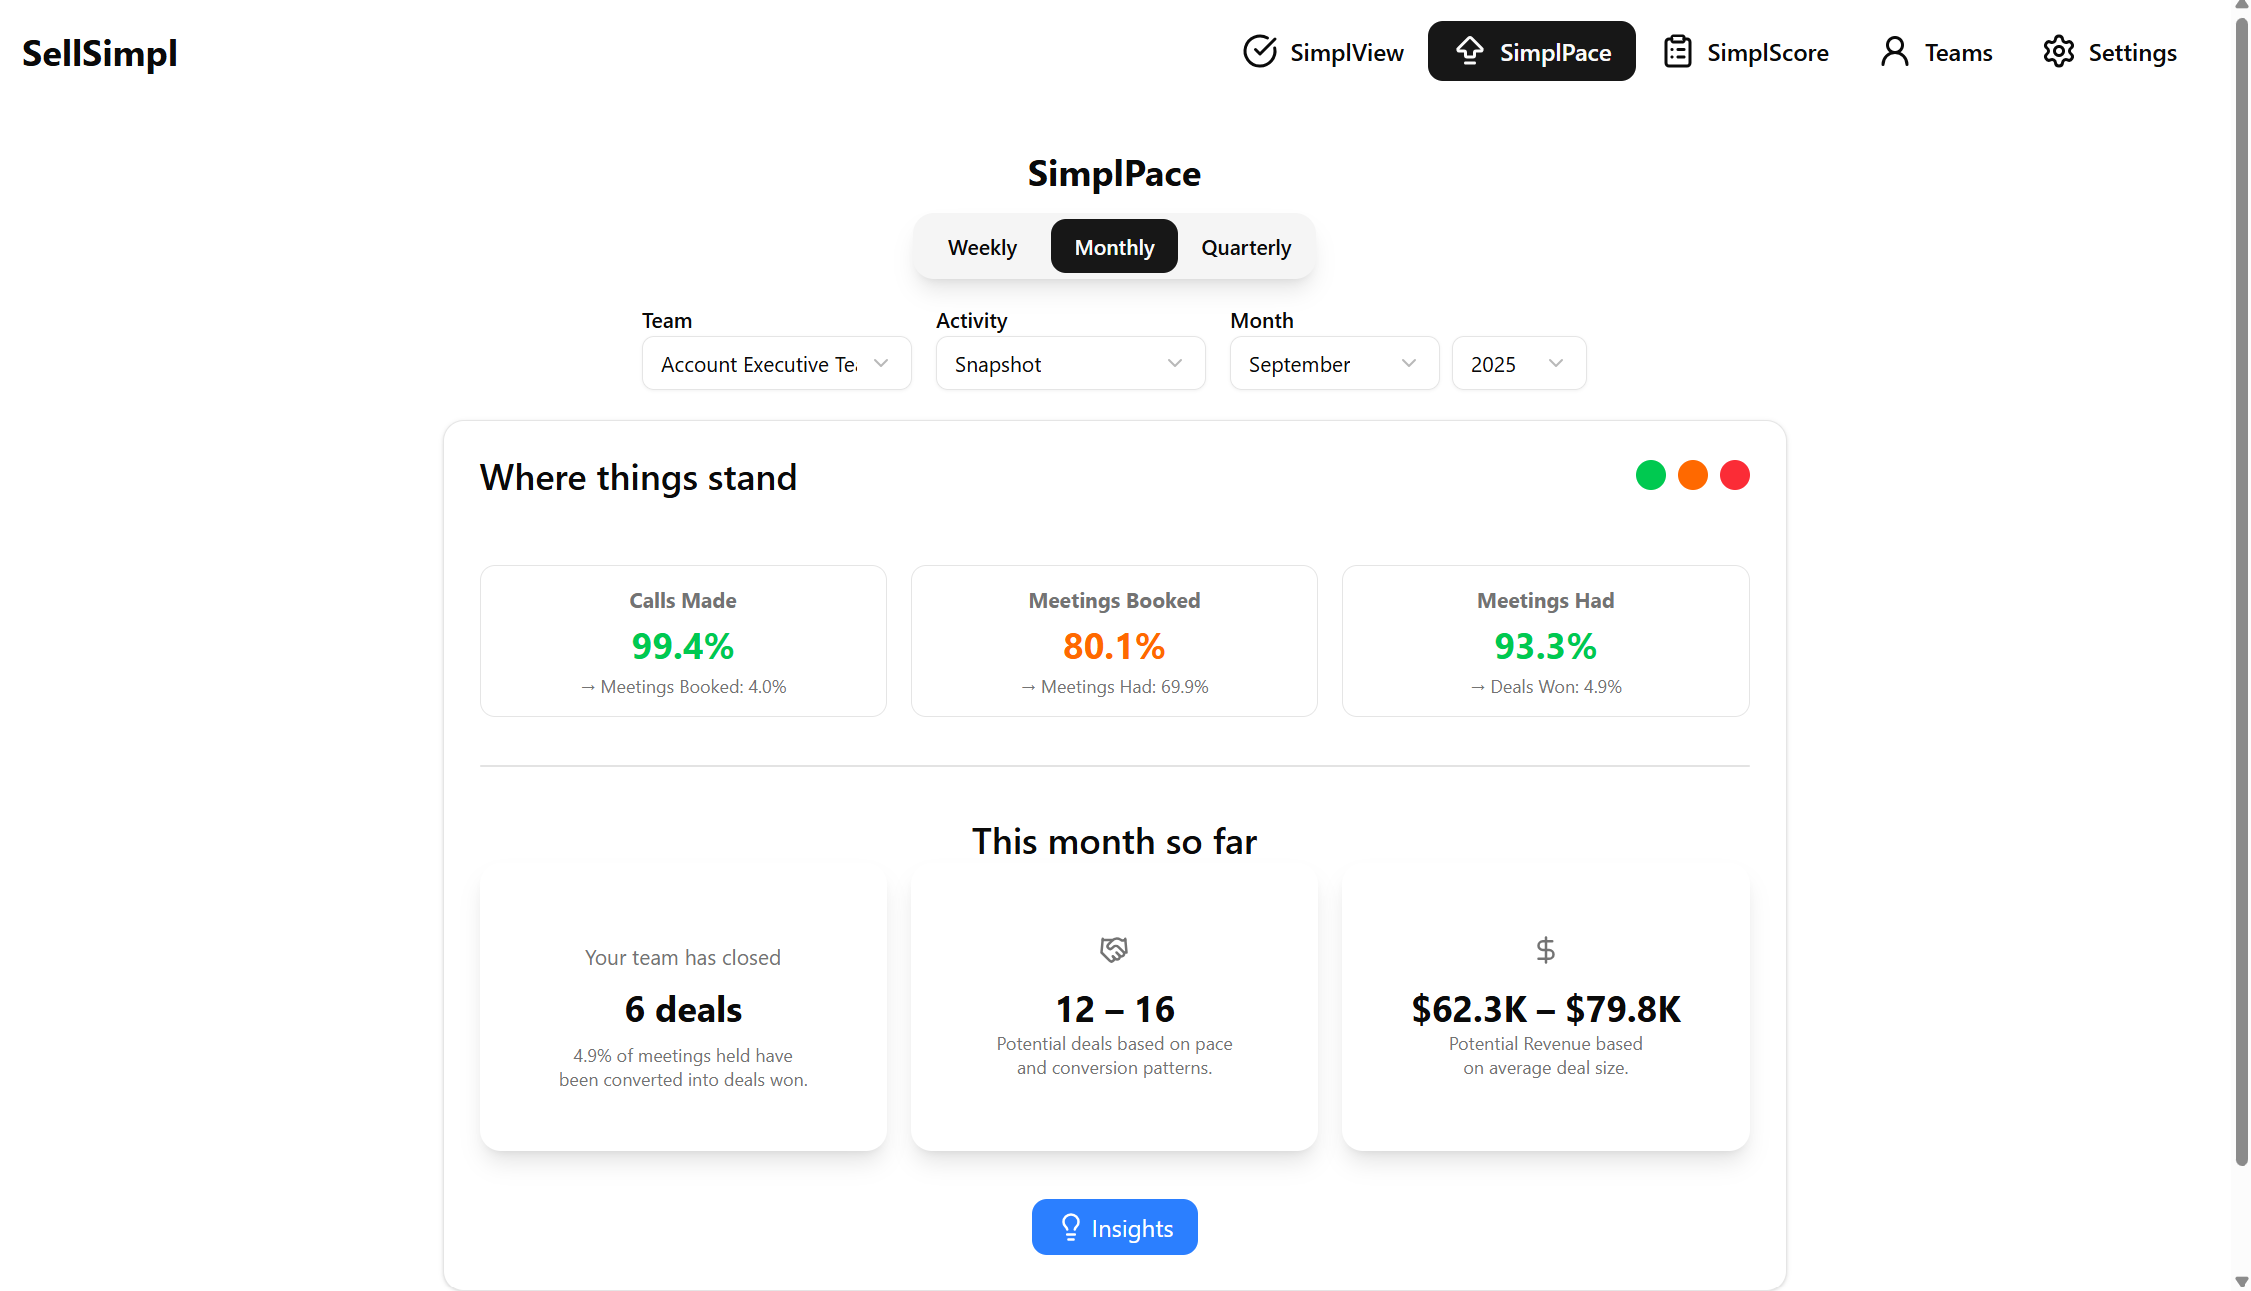Click the dollar sign icon on revenue card
The width and height of the screenshot is (2251, 1291).
(x=1545, y=950)
